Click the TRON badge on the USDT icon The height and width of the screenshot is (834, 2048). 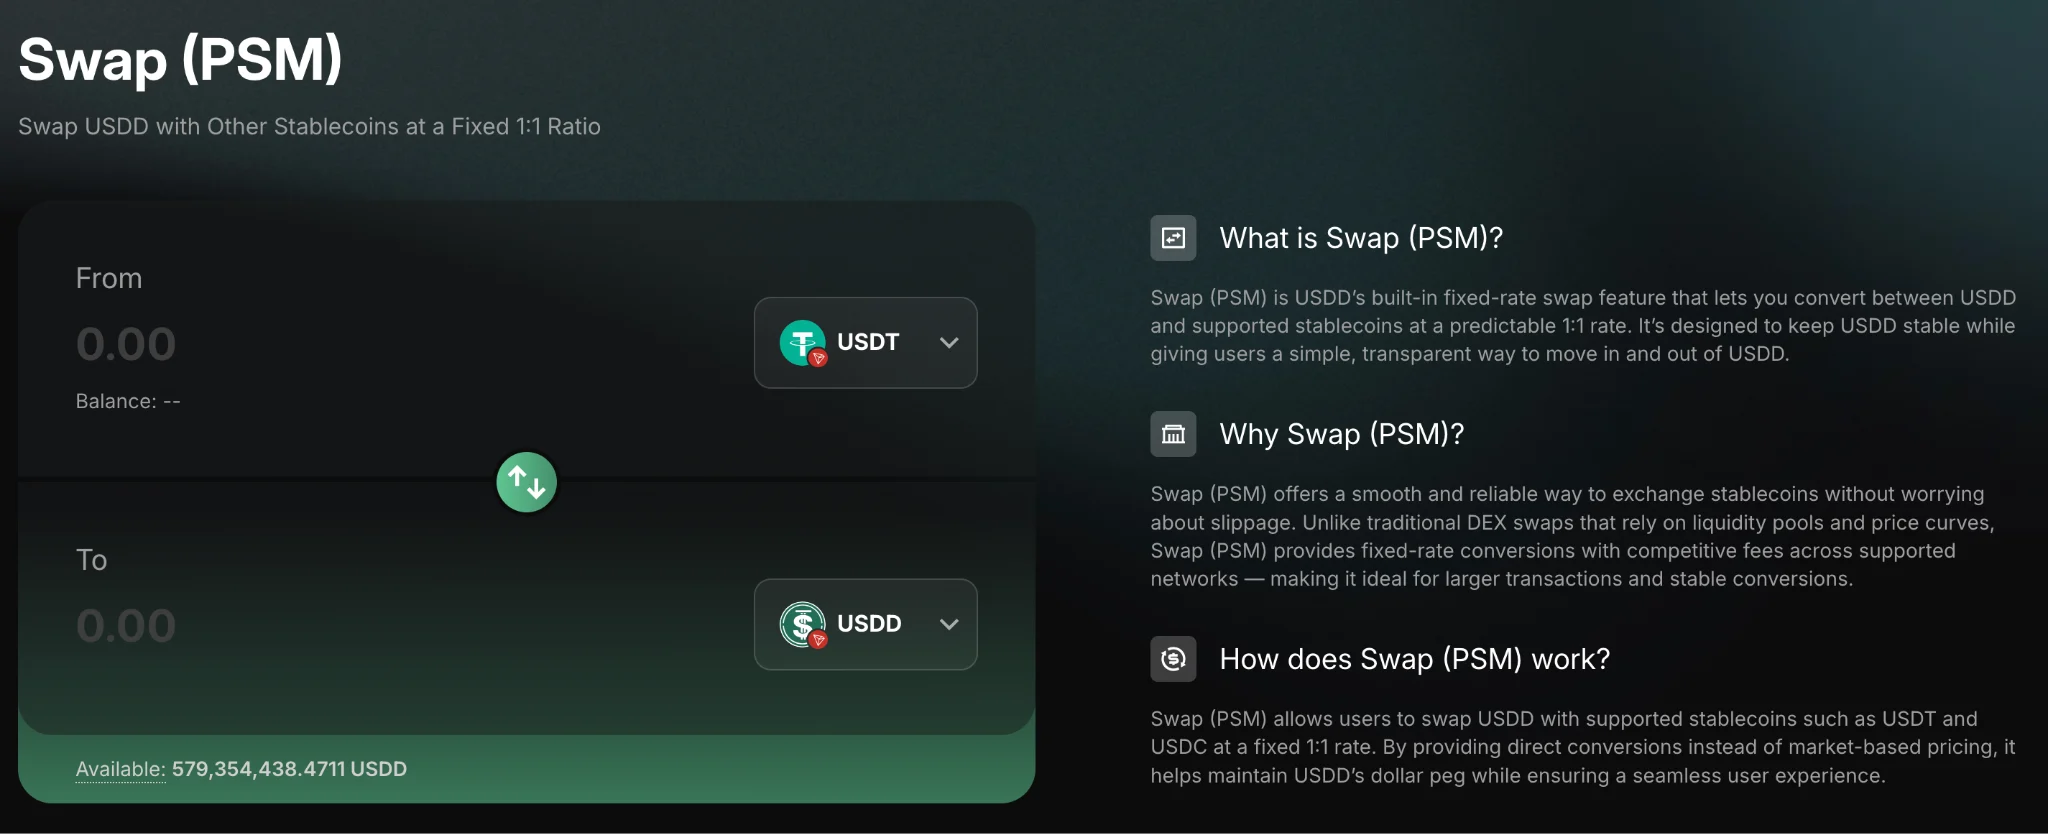pos(818,358)
